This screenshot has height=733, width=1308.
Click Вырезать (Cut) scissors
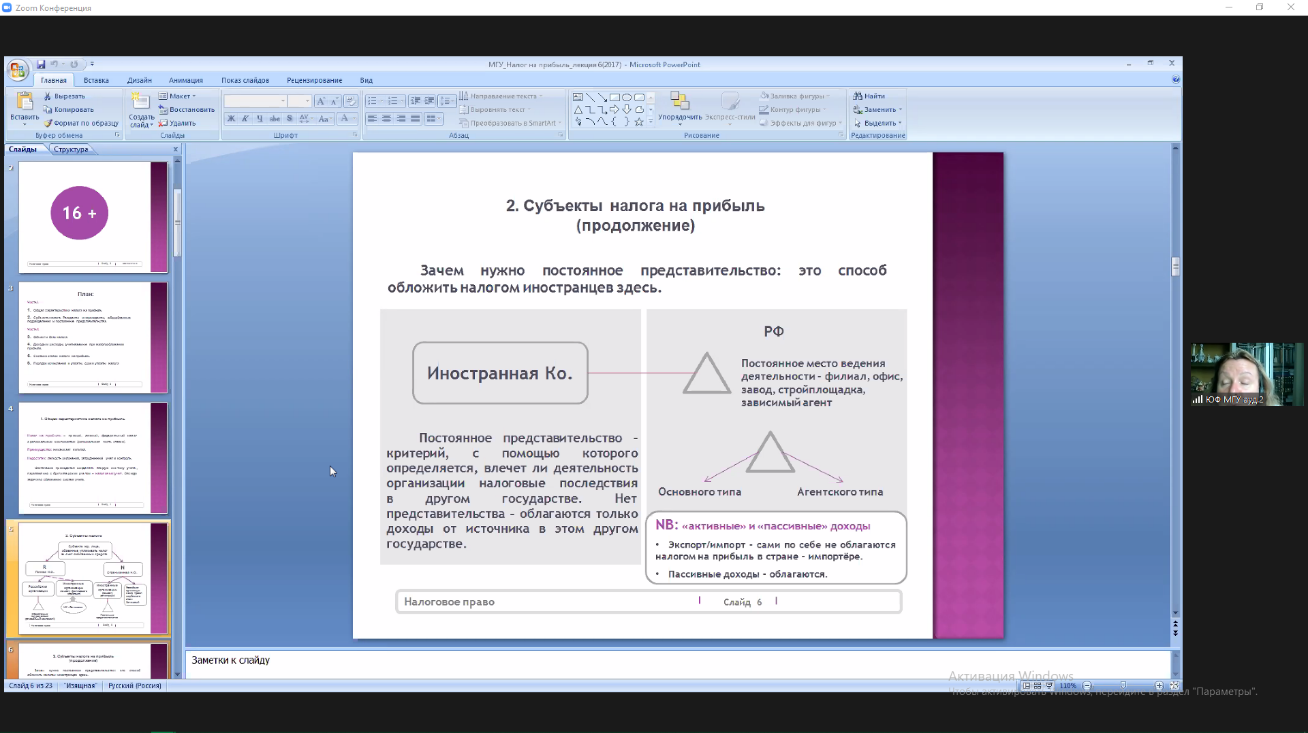(63, 96)
